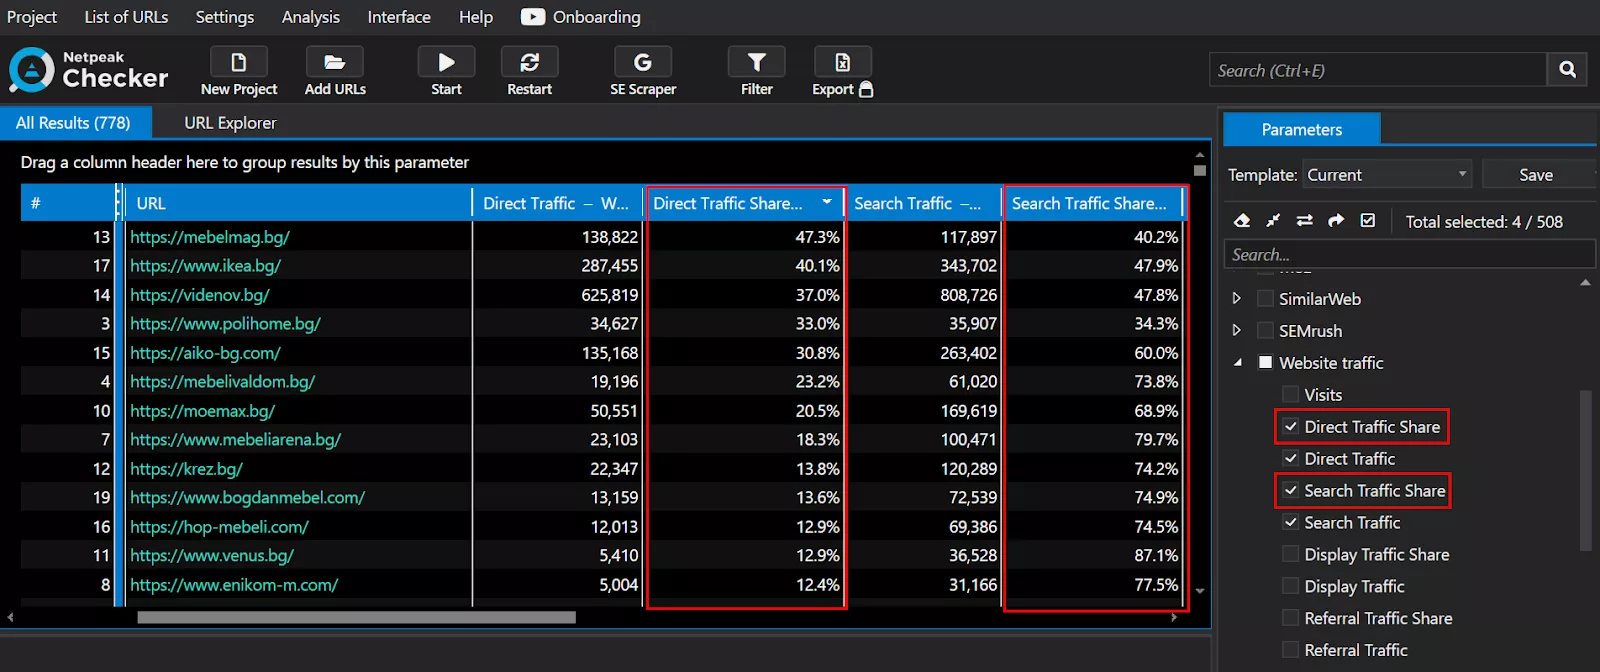The height and width of the screenshot is (672, 1600).
Task: Click the eraser icon in Parameters panel
Action: (1241, 221)
